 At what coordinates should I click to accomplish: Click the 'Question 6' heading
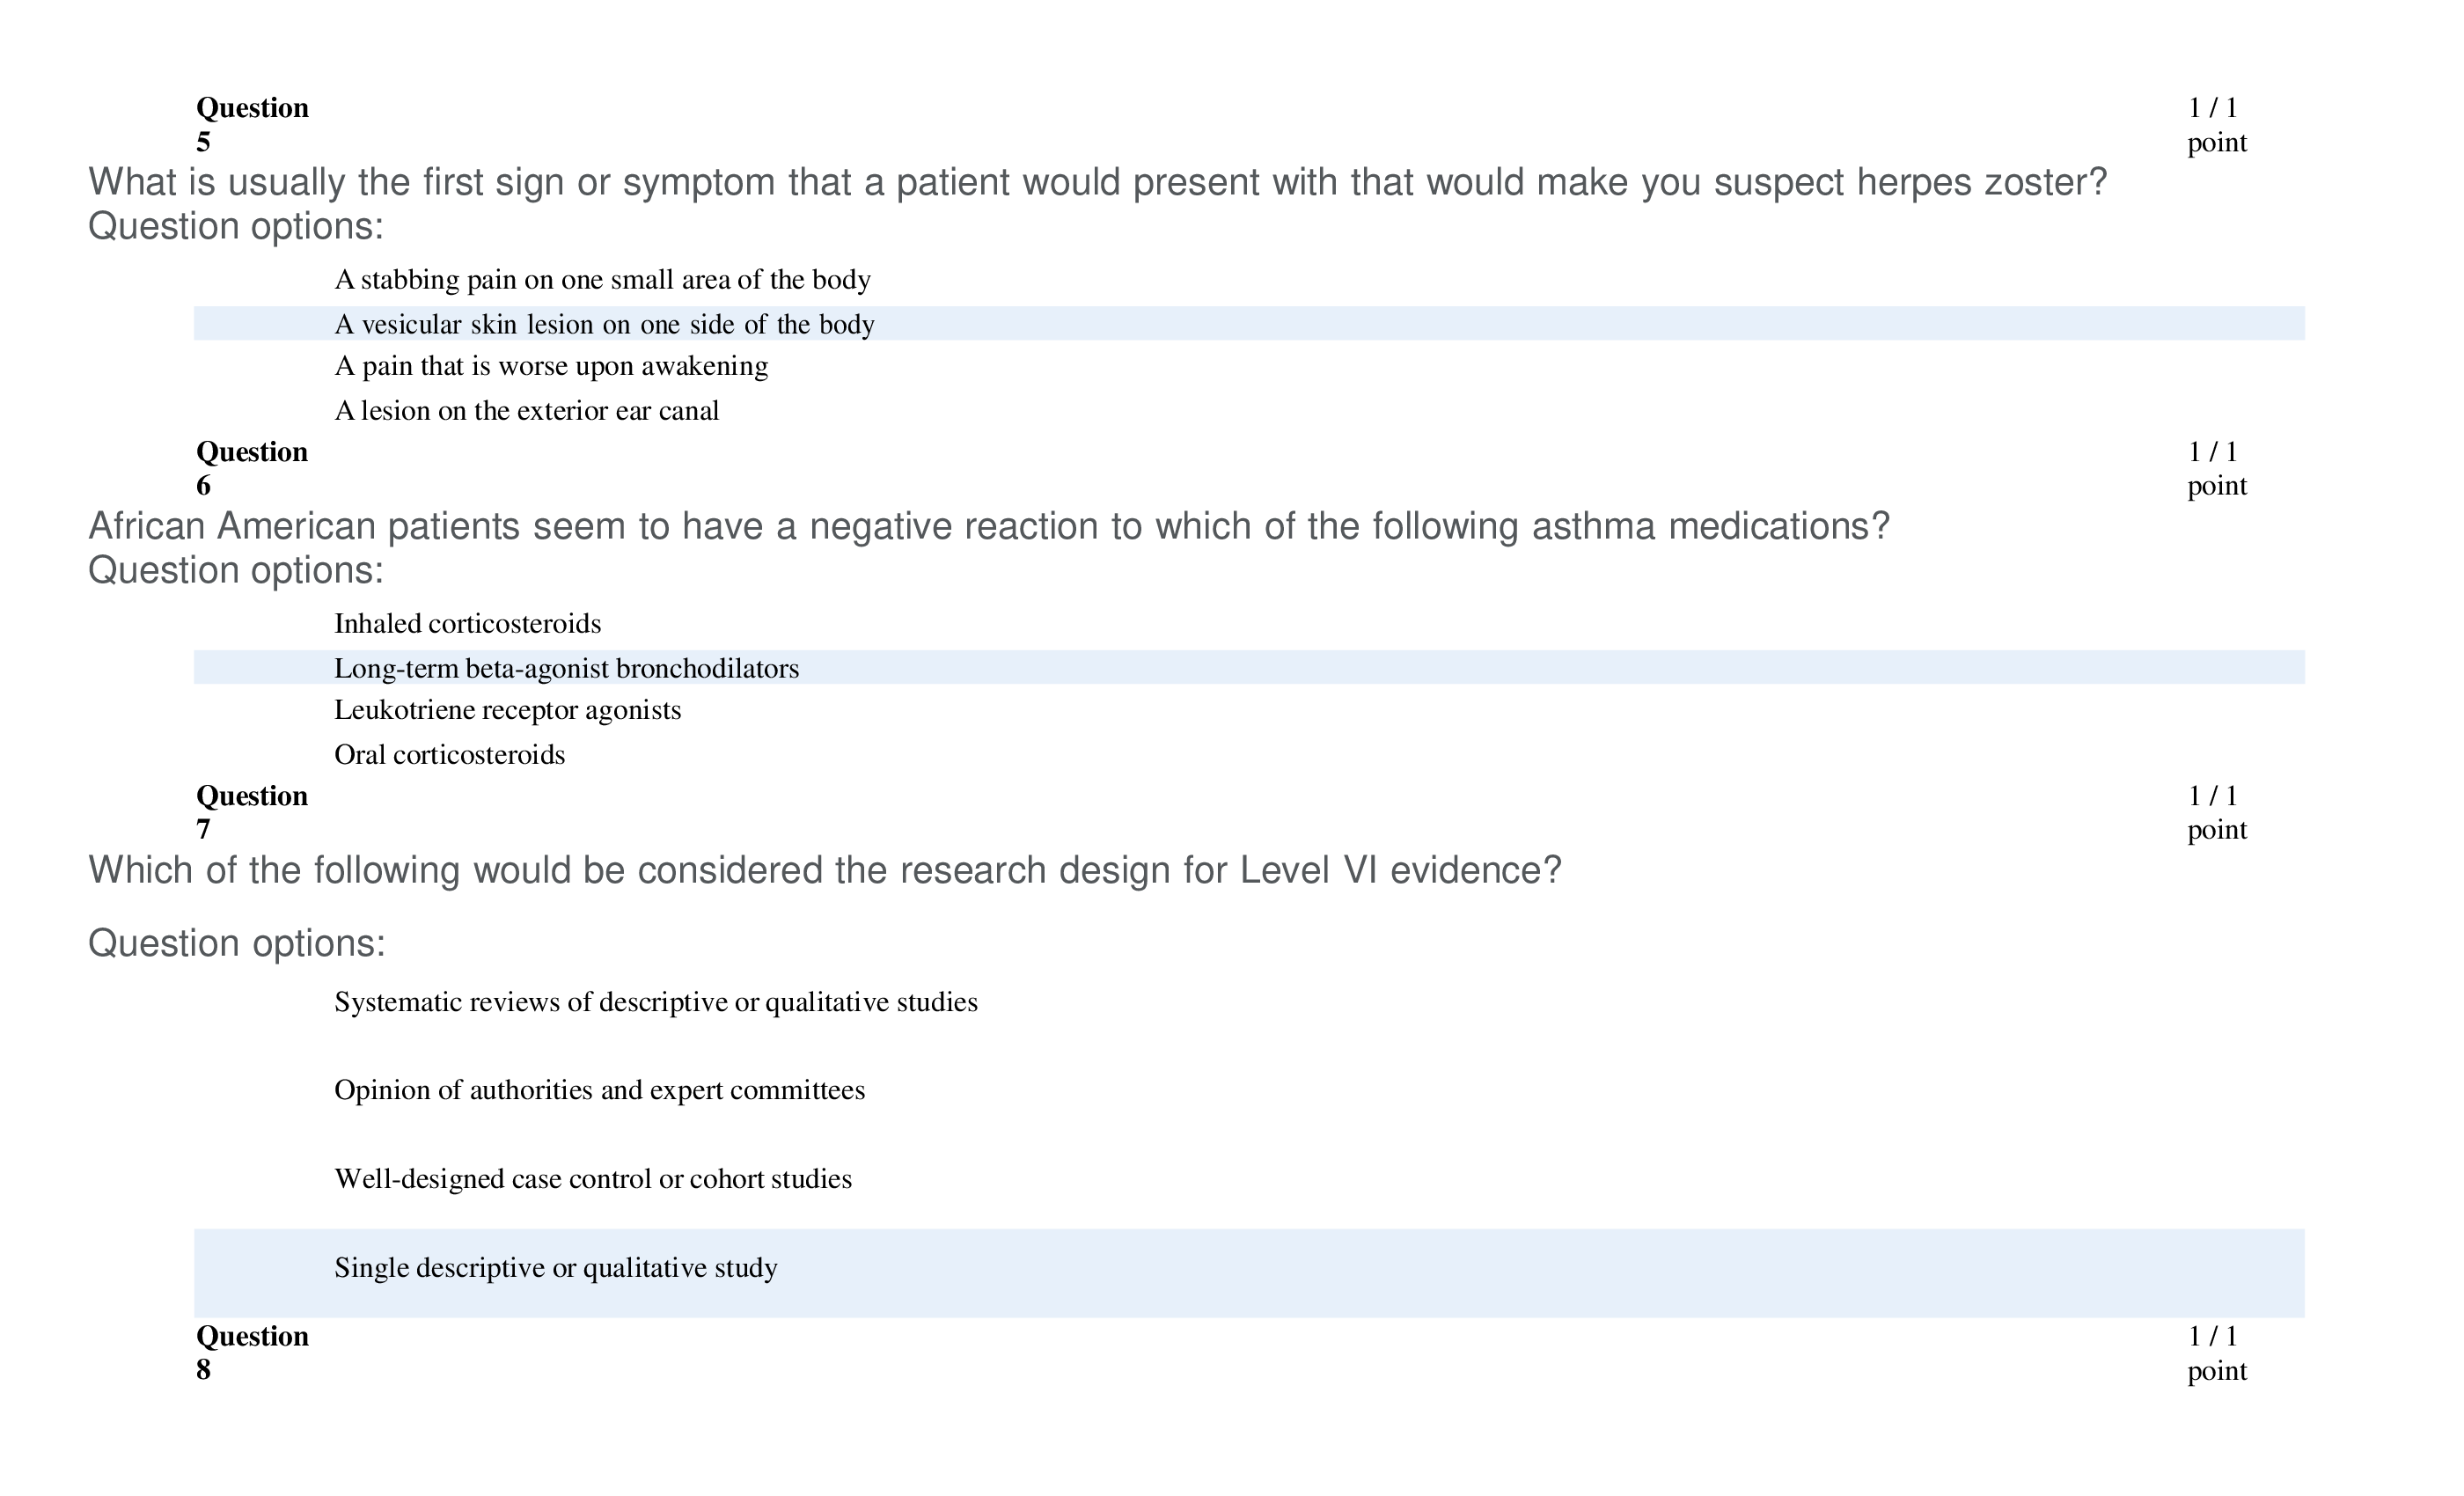point(252,468)
